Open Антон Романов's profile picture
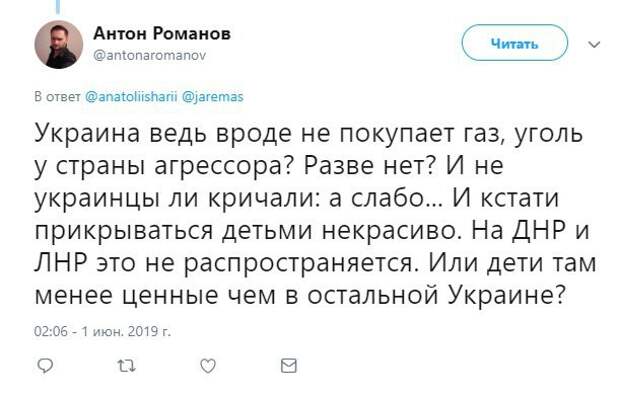 (x=59, y=44)
